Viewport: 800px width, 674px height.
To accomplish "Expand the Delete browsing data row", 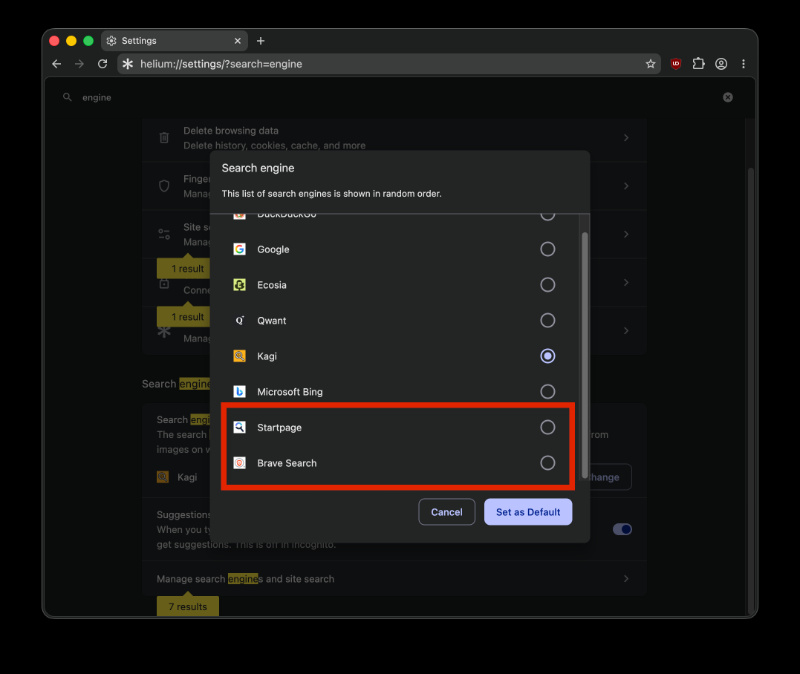I will point(394,138).
